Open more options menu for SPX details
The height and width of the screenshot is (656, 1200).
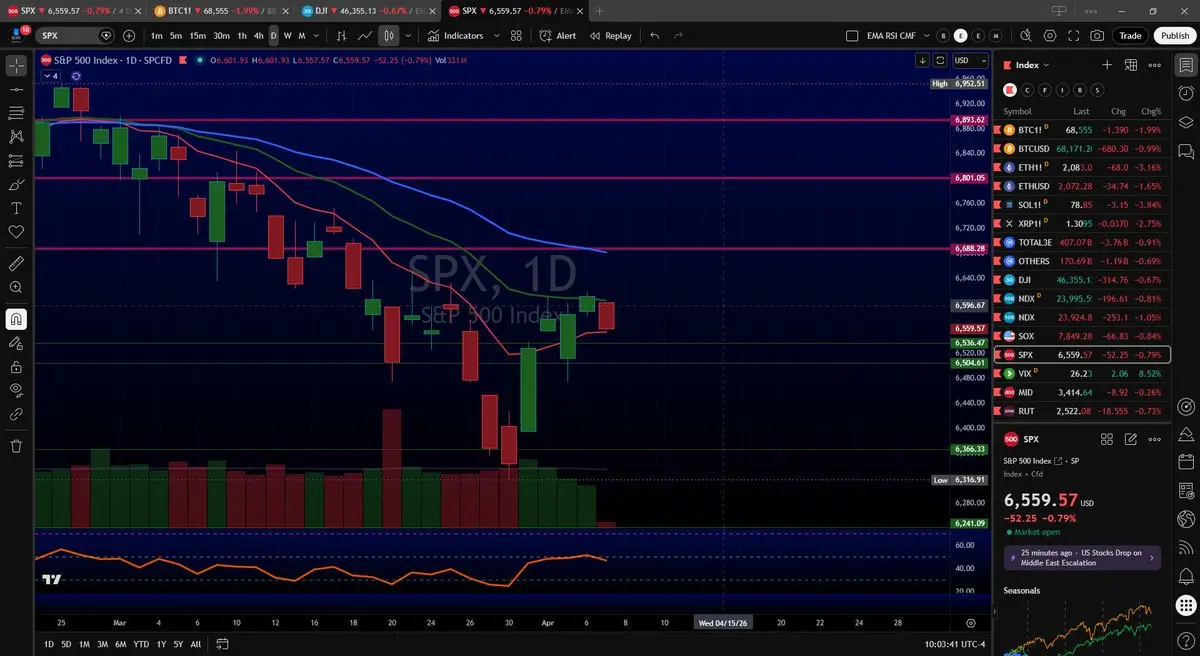[x=1155, y=439]
